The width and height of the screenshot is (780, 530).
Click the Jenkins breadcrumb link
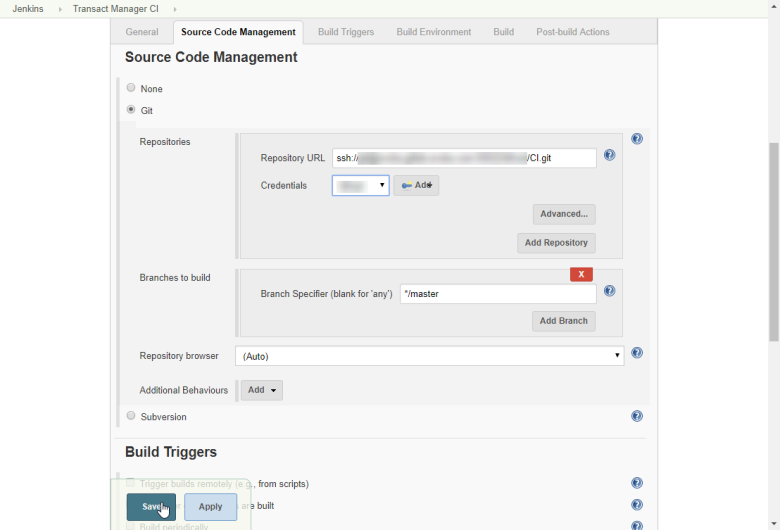pos(28,9)
